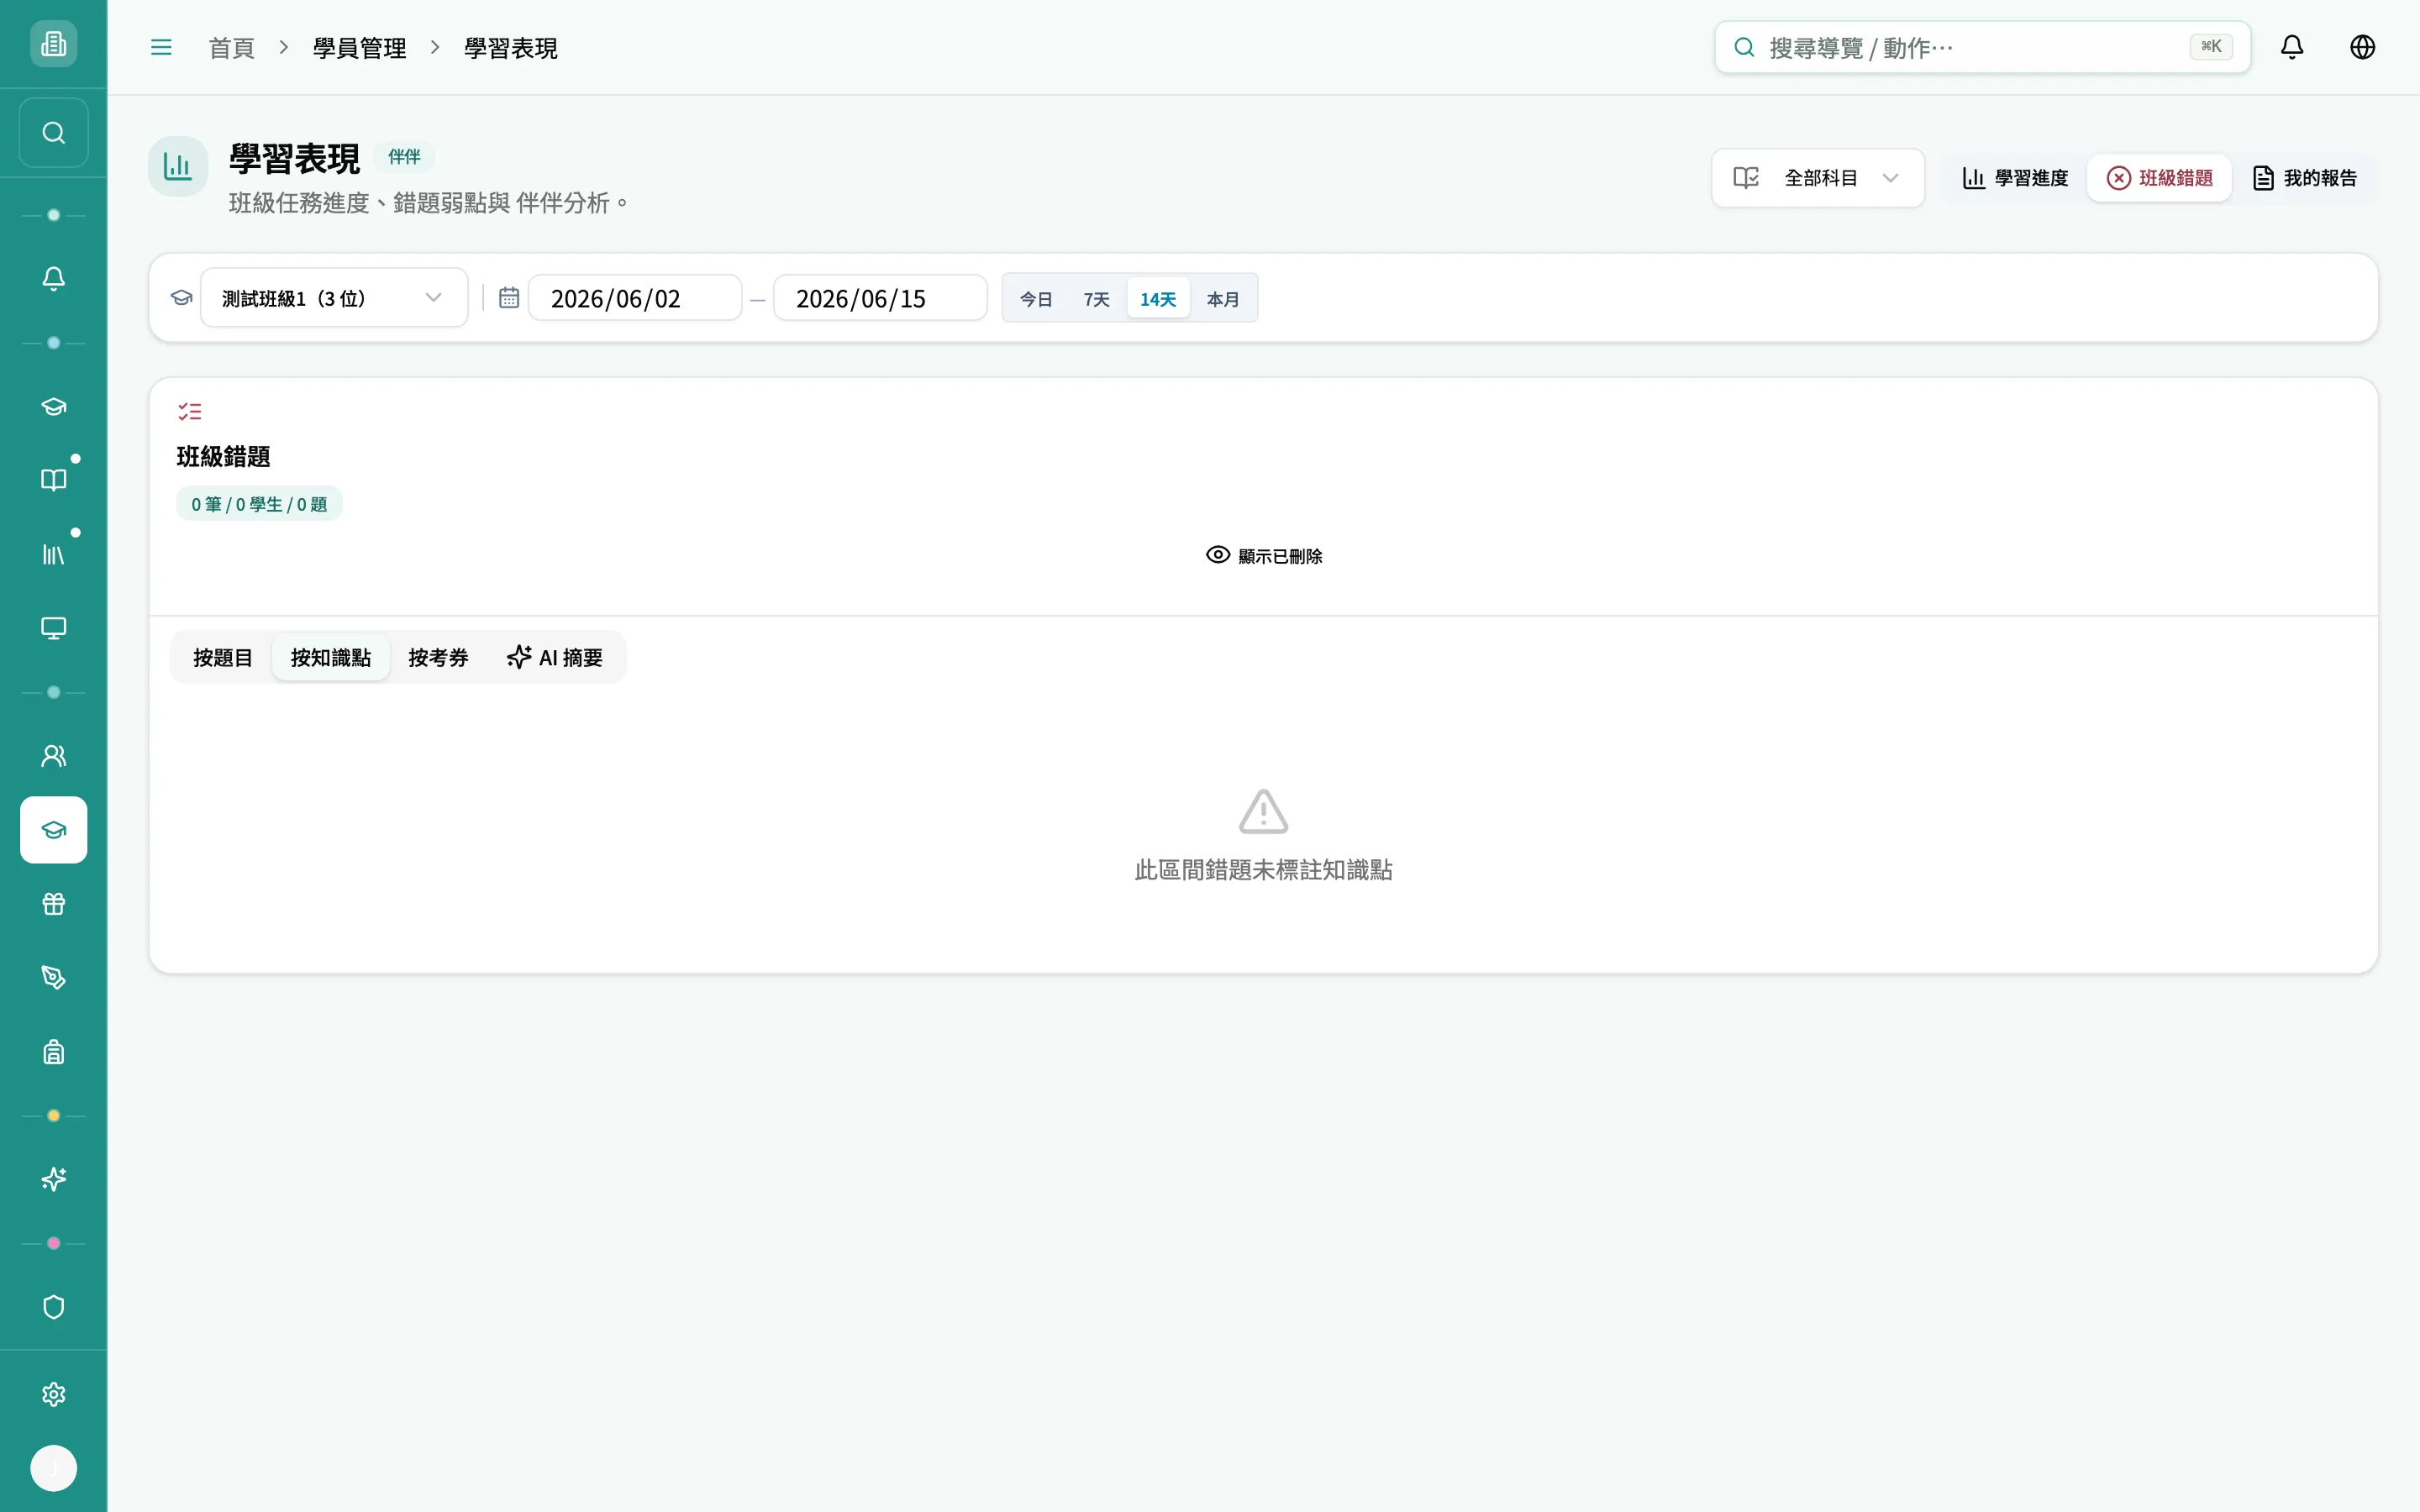The width and height of the screenshot is (2420, 1512).
Task: Select the 按考券 tab
Action: [x=438, y=658]
